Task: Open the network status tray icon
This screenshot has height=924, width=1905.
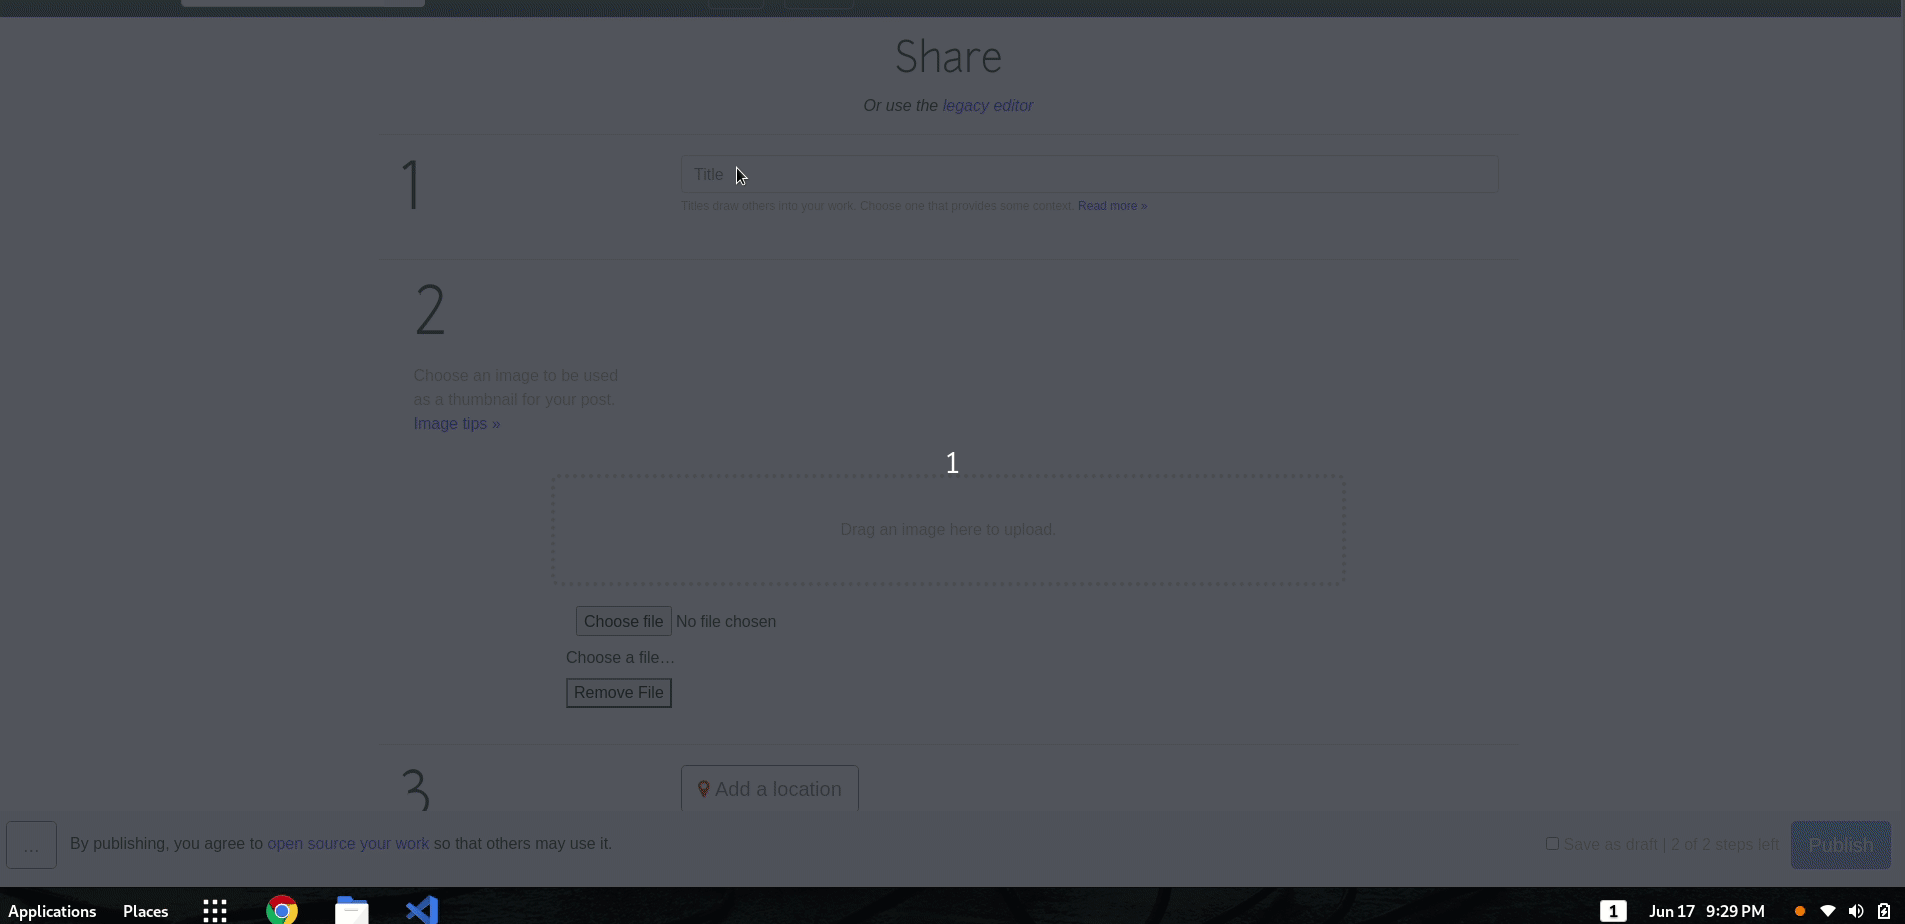Action: click(x=1828, y=911)
